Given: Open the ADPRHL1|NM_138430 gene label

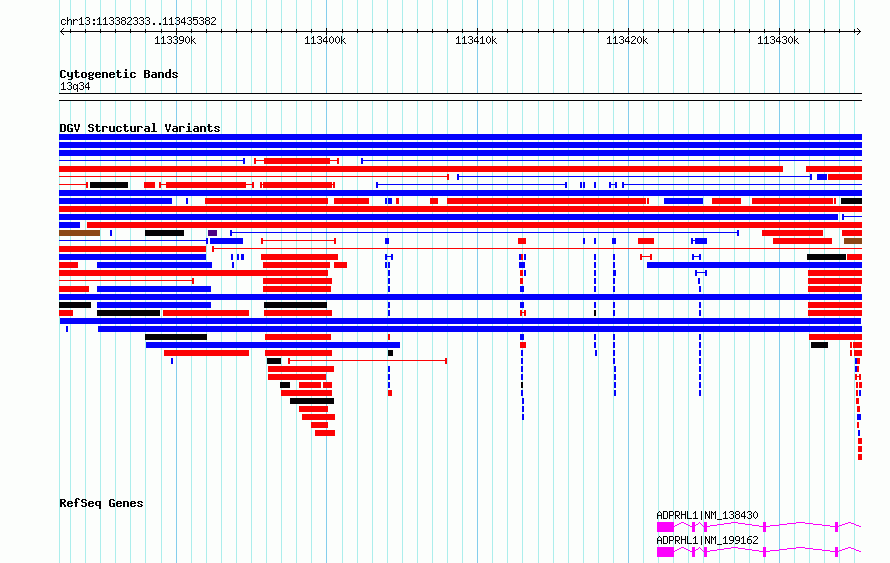Looking at the screenshot, I should [707, 515].
